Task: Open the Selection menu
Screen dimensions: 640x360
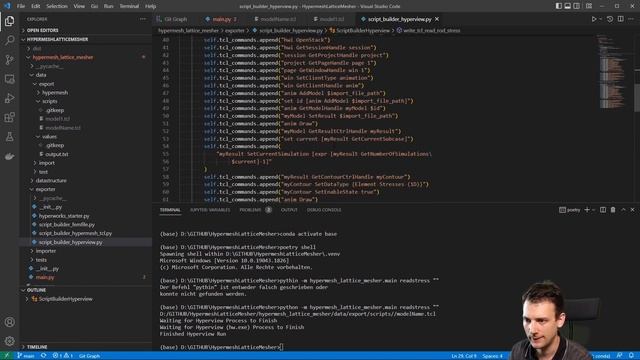Action: click(57, 6)
